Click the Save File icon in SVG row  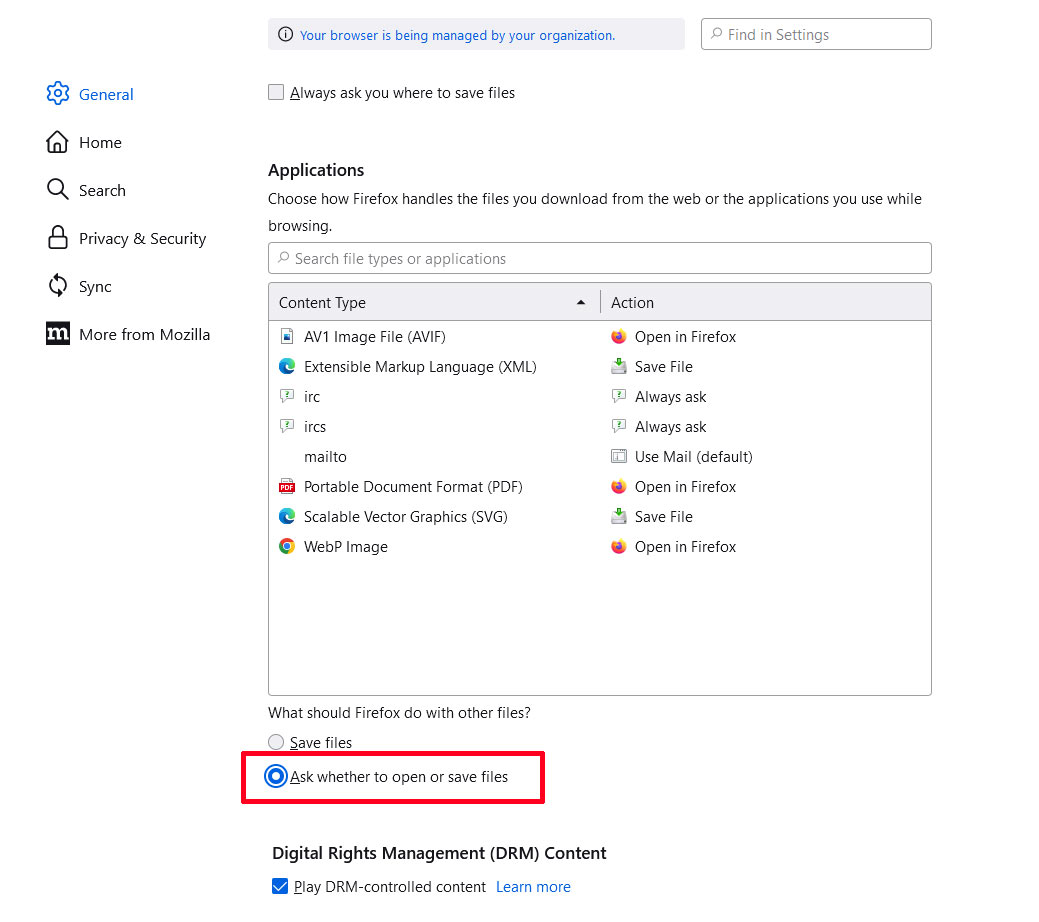click(619, 516)
